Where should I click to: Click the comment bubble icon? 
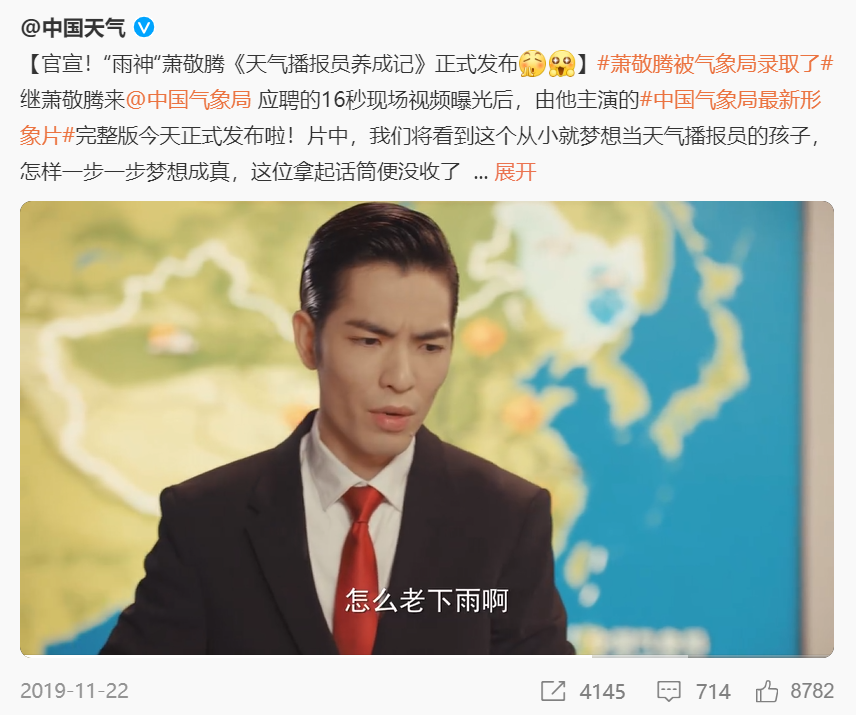(x=668, y=692)
